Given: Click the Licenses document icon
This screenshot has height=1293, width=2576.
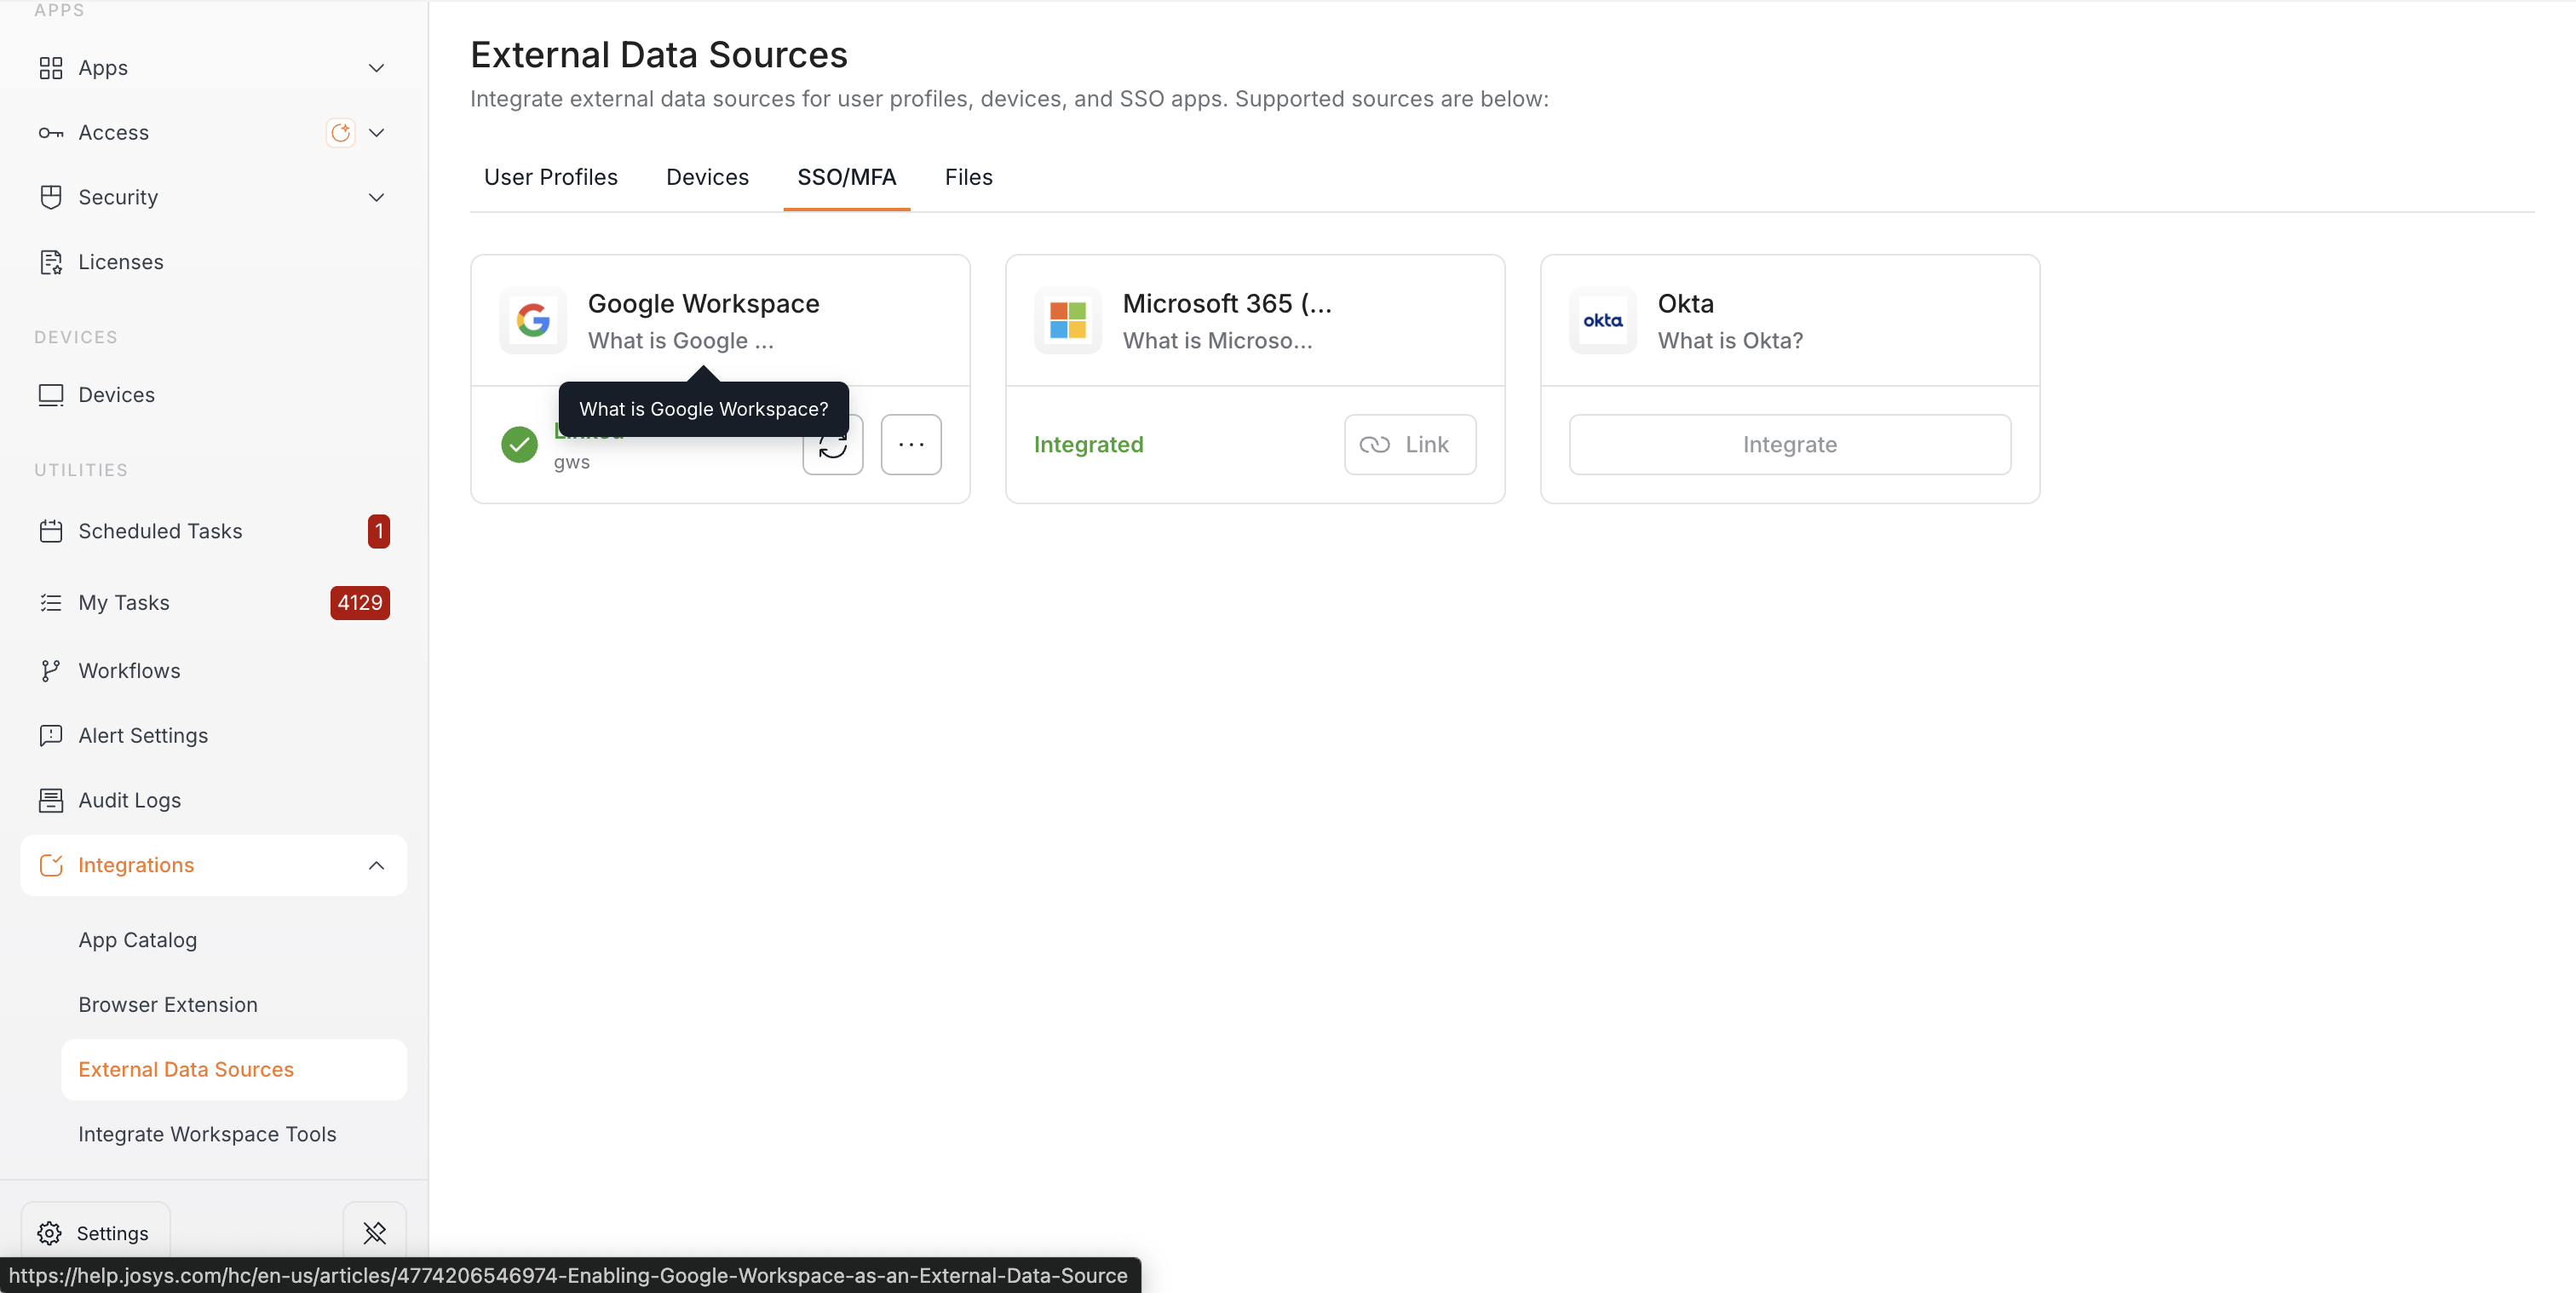Looking at the screenshot, I should pos(50,262).
